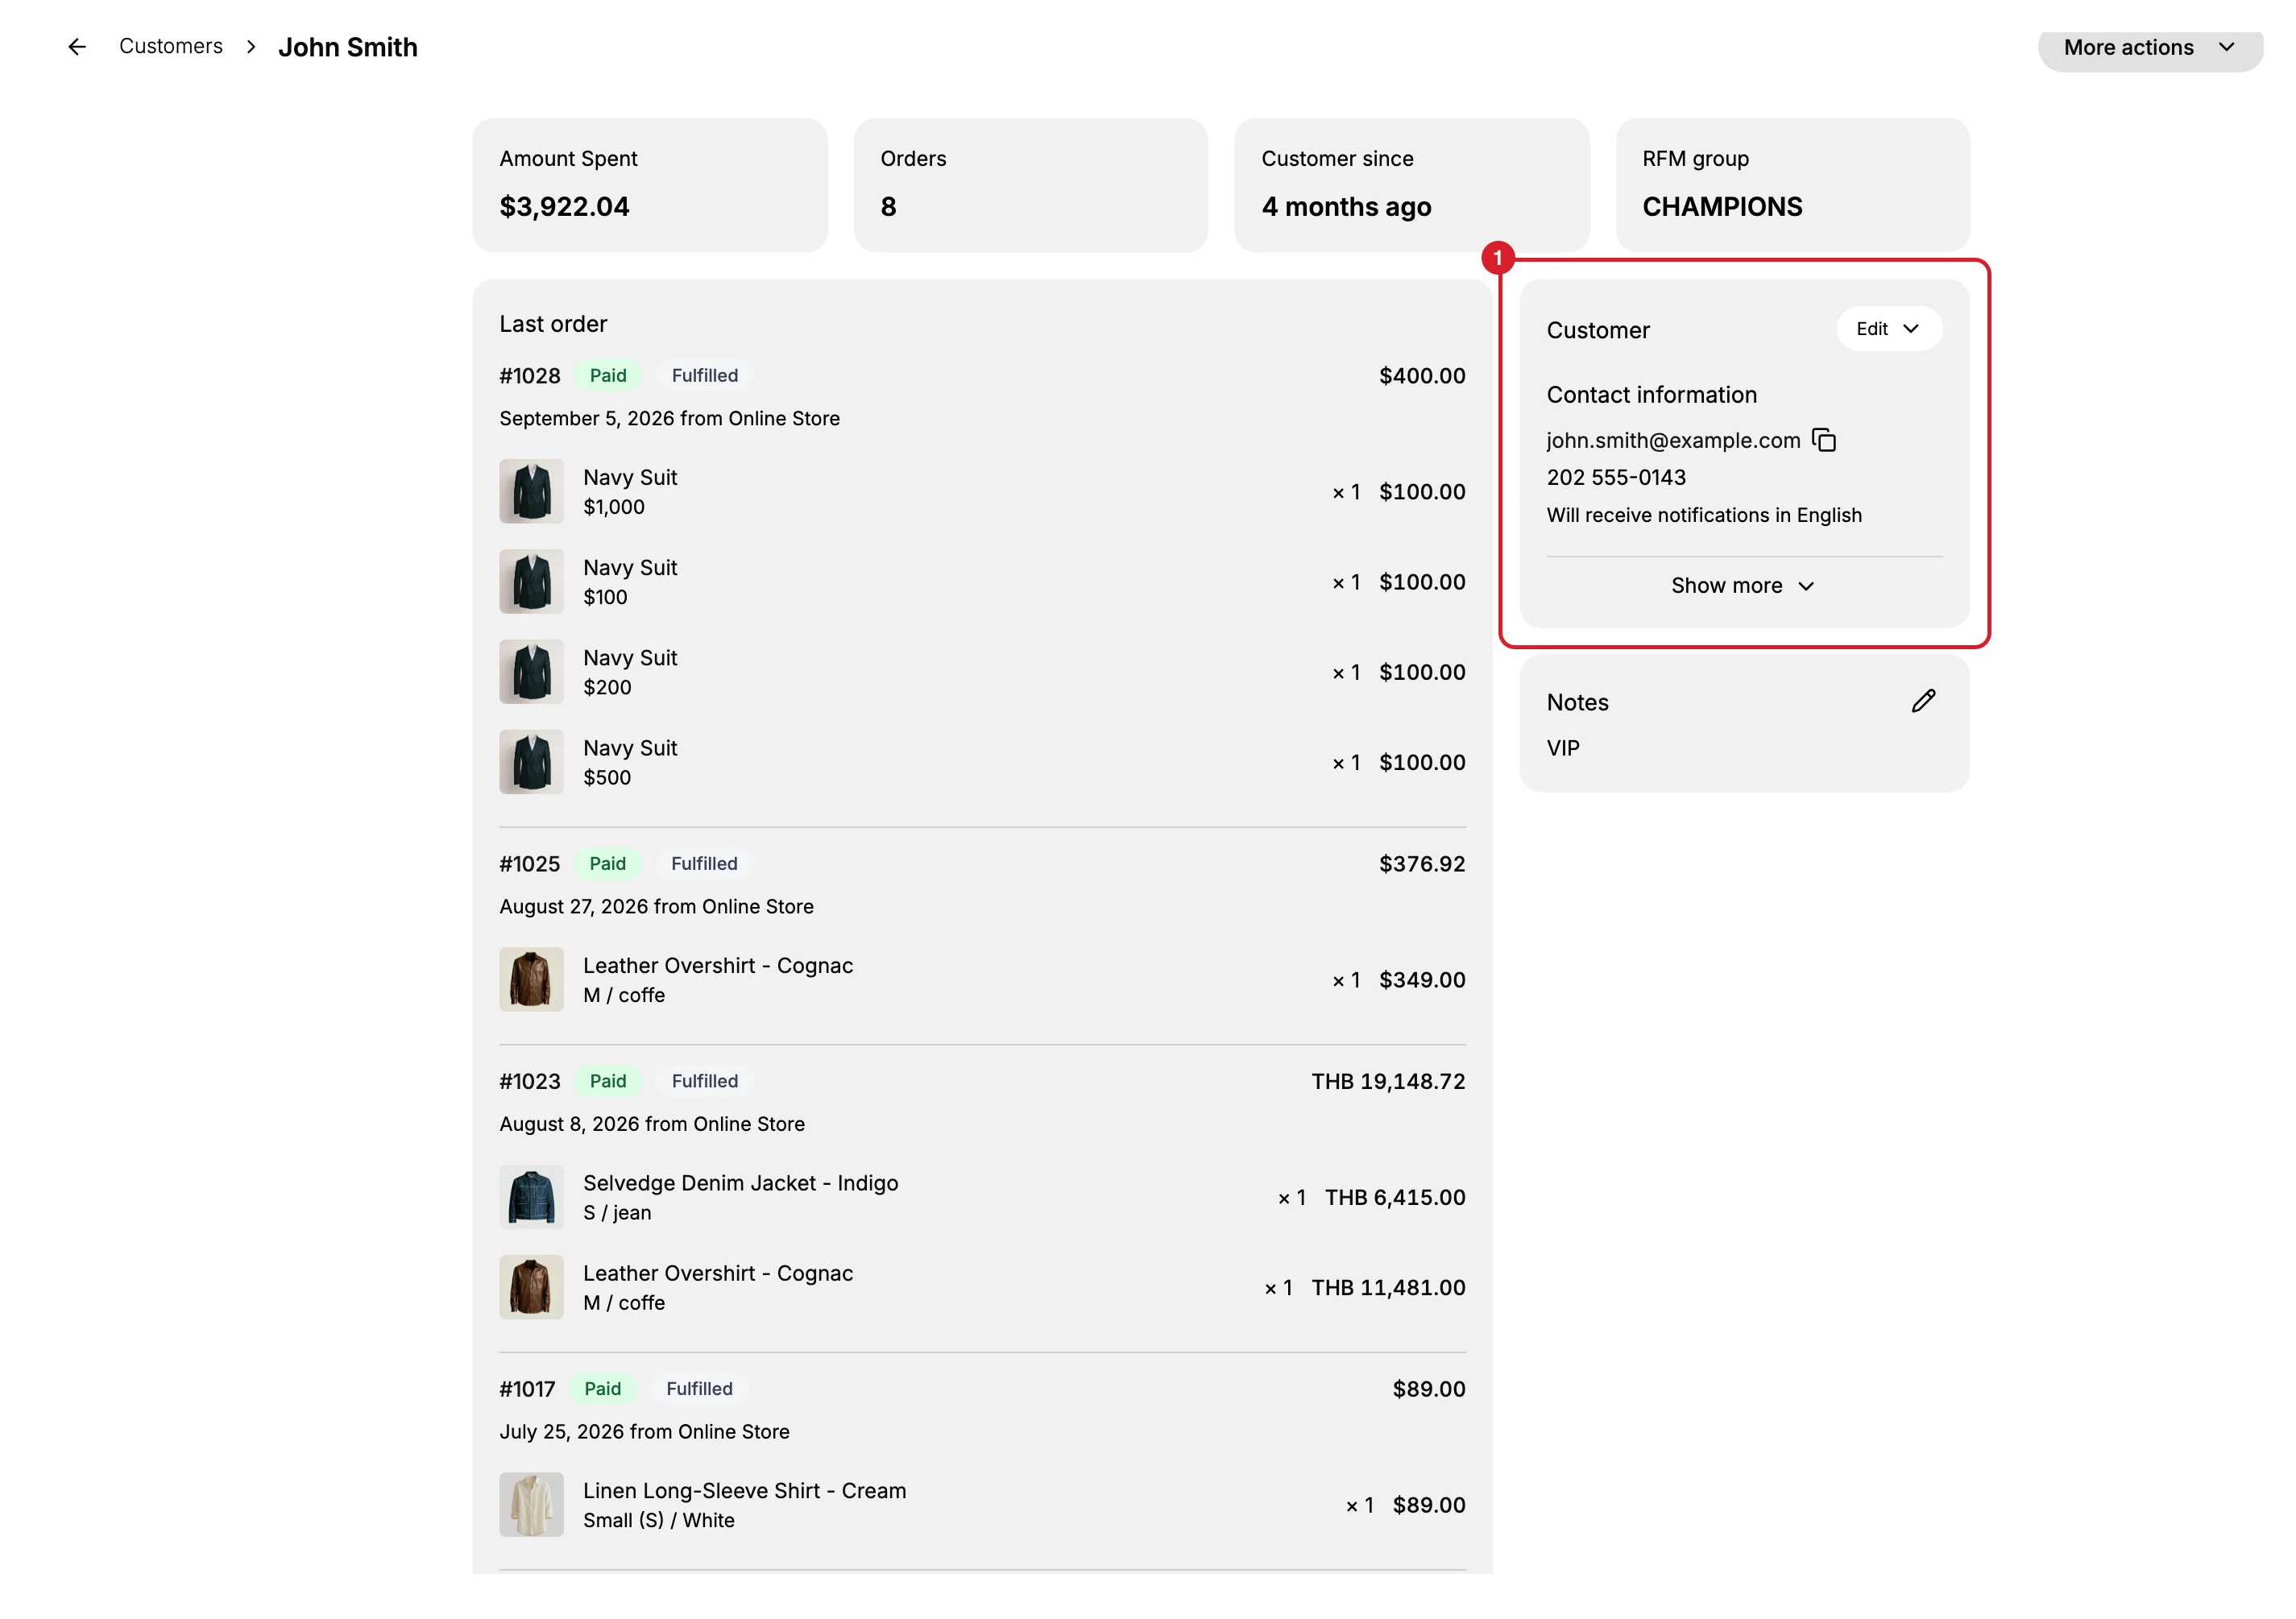Viewport: 2296px width, 1619px height.
Task: Click the THB 6,415.00 line price
Action: pyautogui.click(x=1395, y=1198)
